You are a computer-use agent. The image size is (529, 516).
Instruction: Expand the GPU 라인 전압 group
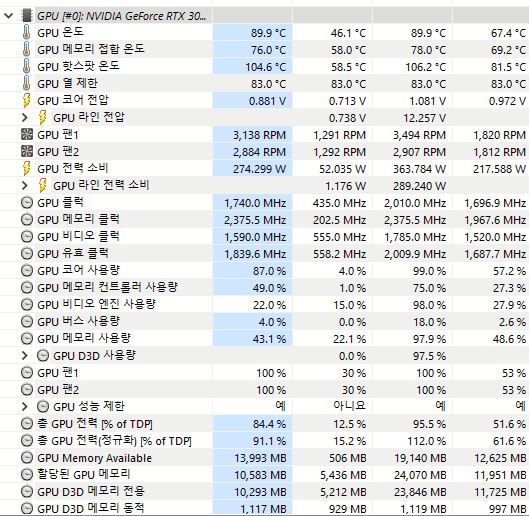(24, 117)
